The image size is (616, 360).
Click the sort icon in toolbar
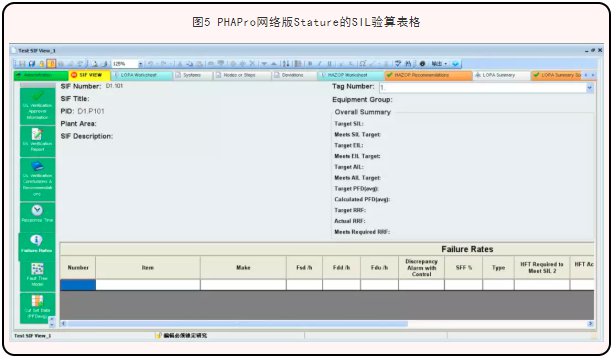pyautogui.click(x=286, y=64)
